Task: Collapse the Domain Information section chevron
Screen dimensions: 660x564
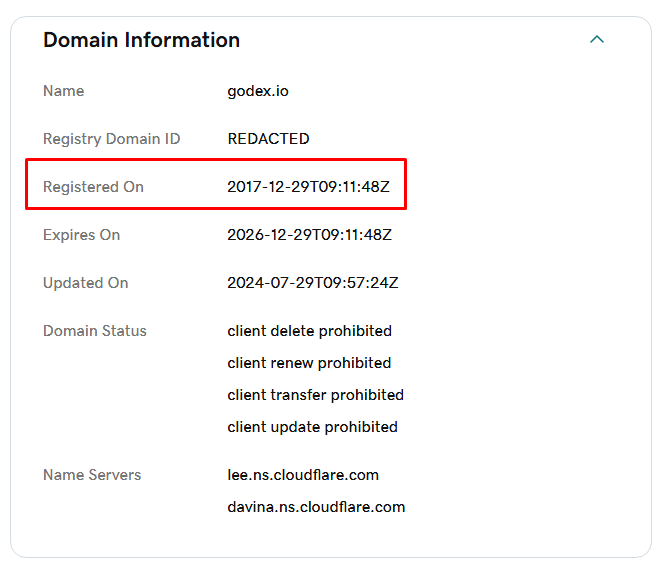Action: pos(597,40)
